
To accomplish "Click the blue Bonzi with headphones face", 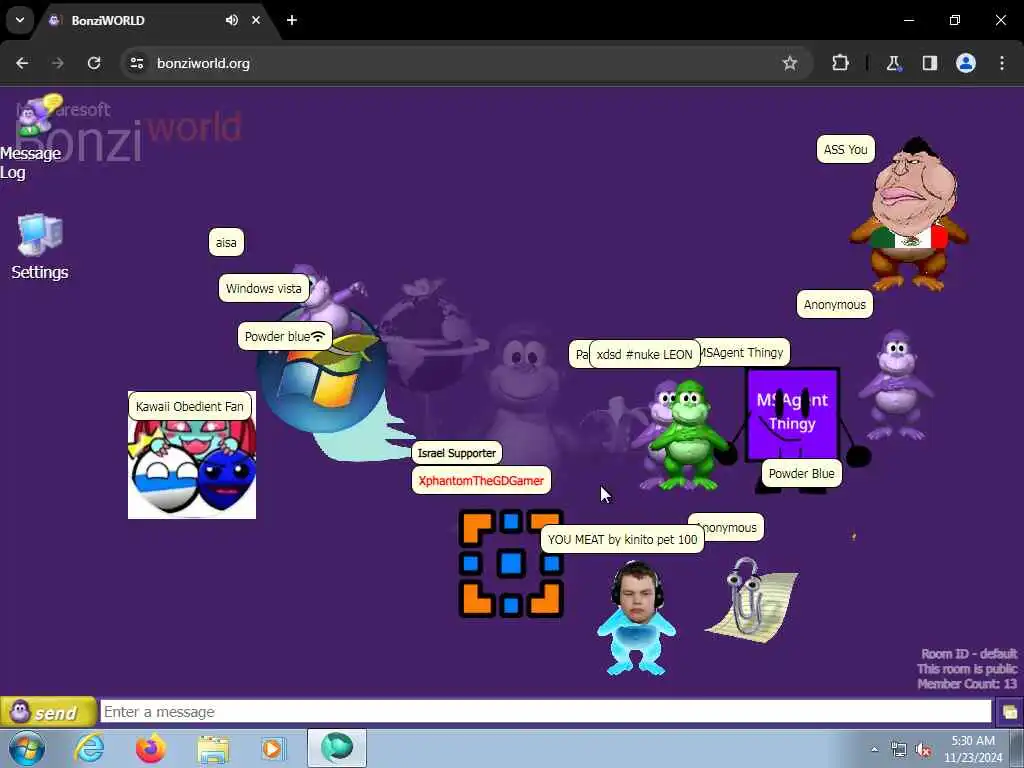I will 636,618.
